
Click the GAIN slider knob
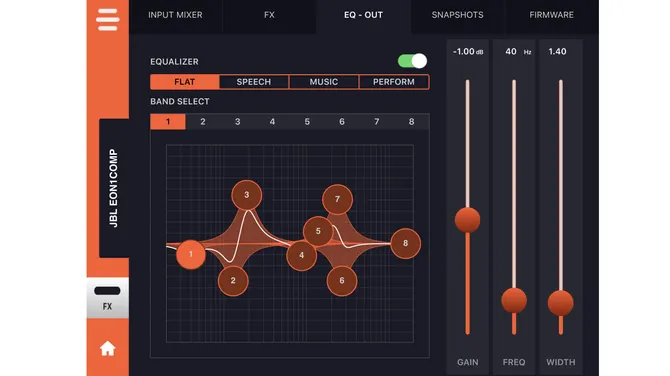pos(467,220)
